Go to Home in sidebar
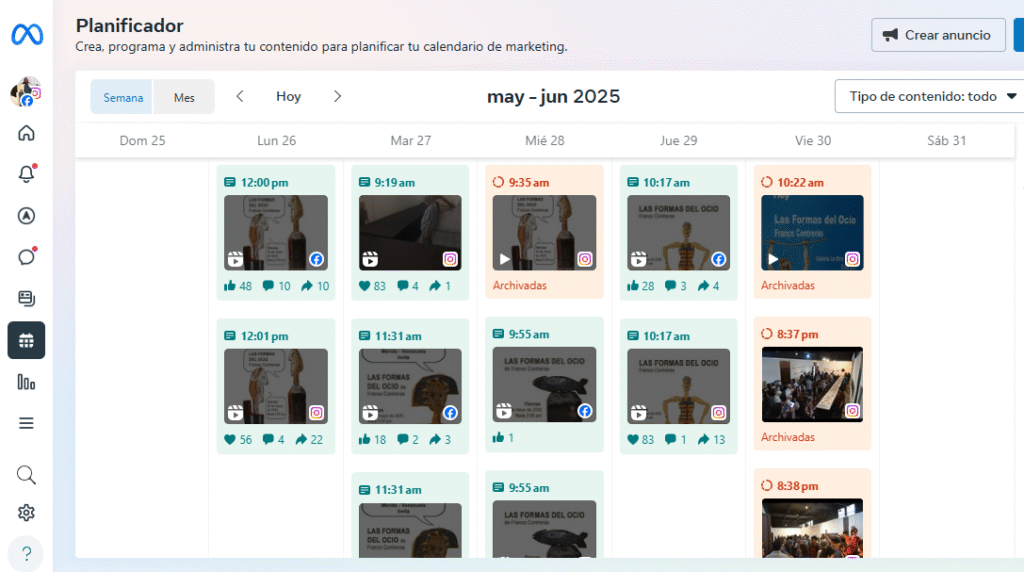 click(x=26, y=133)
